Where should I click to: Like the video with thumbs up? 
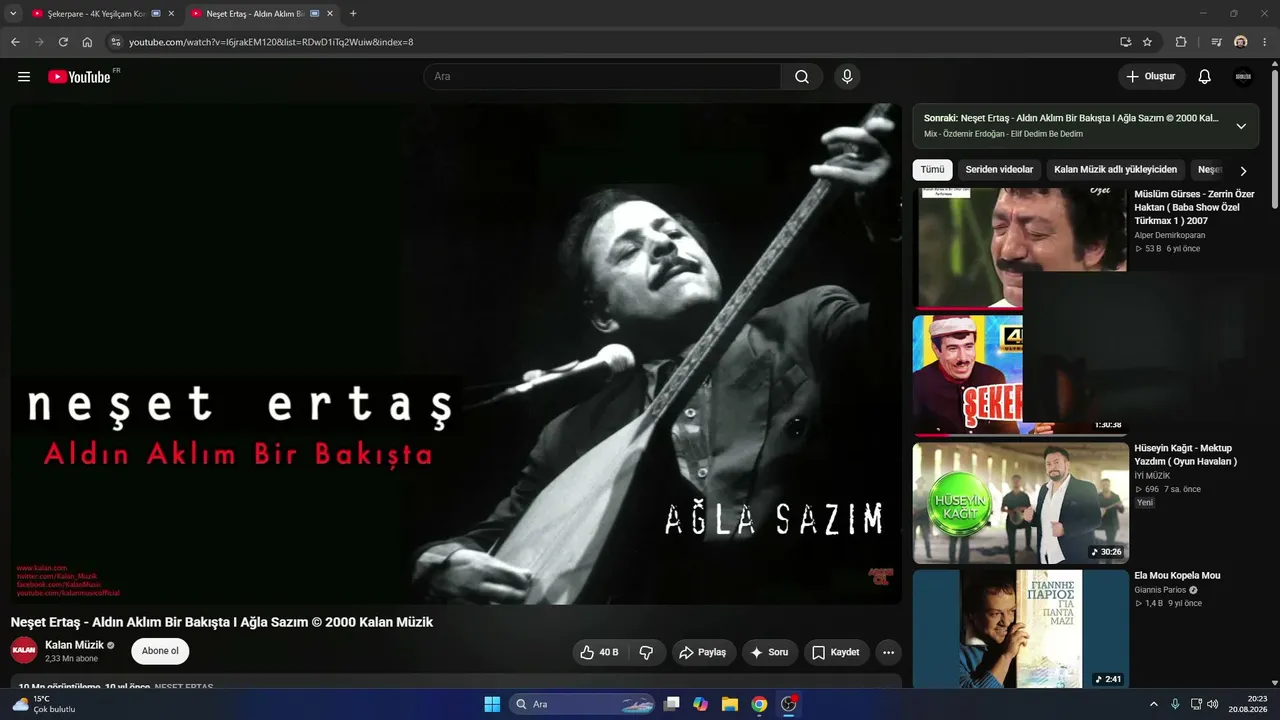[x=598, y=652]
